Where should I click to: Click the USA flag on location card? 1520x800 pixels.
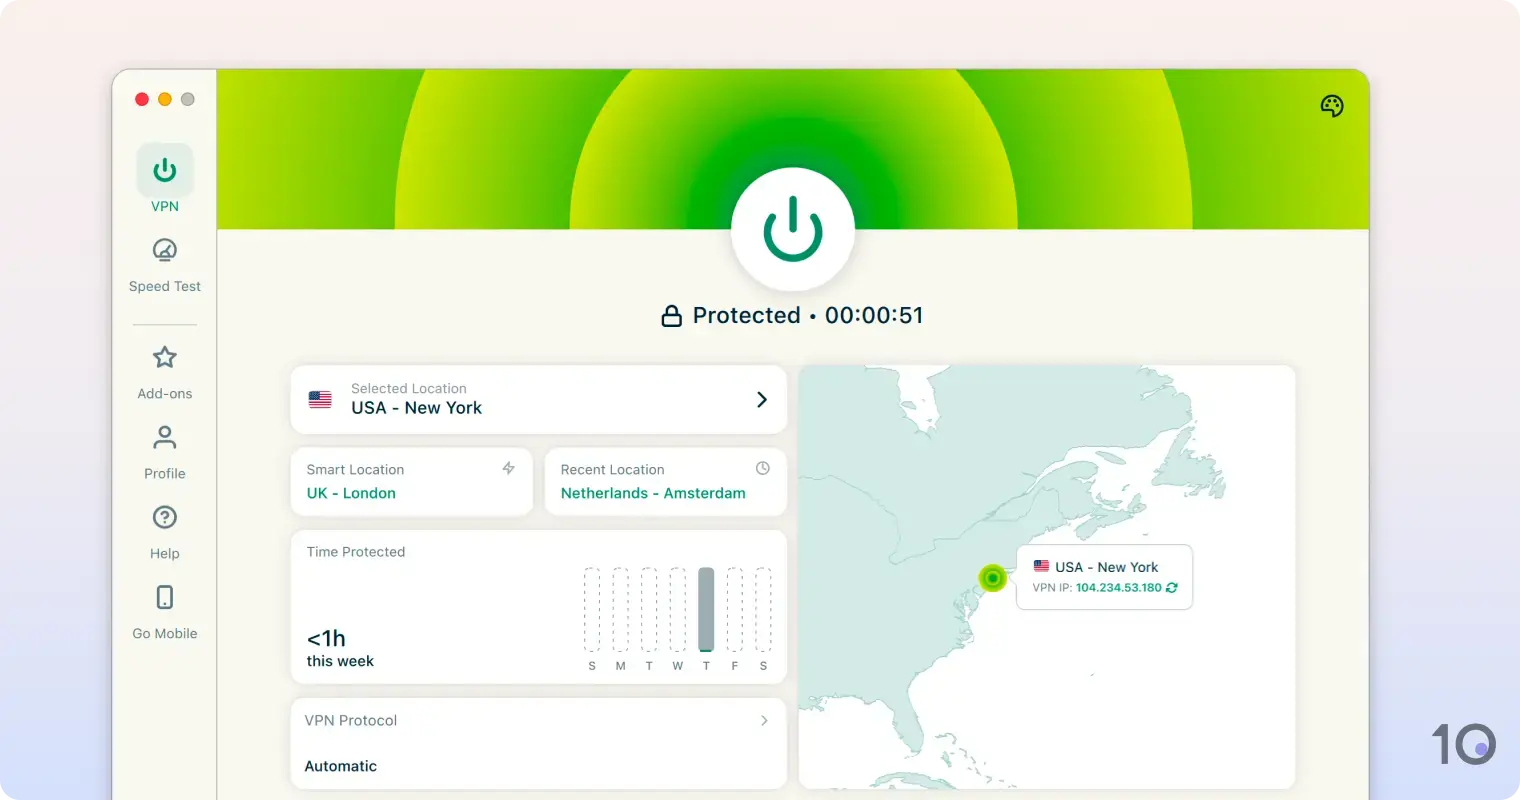click(x=320, y=399)
